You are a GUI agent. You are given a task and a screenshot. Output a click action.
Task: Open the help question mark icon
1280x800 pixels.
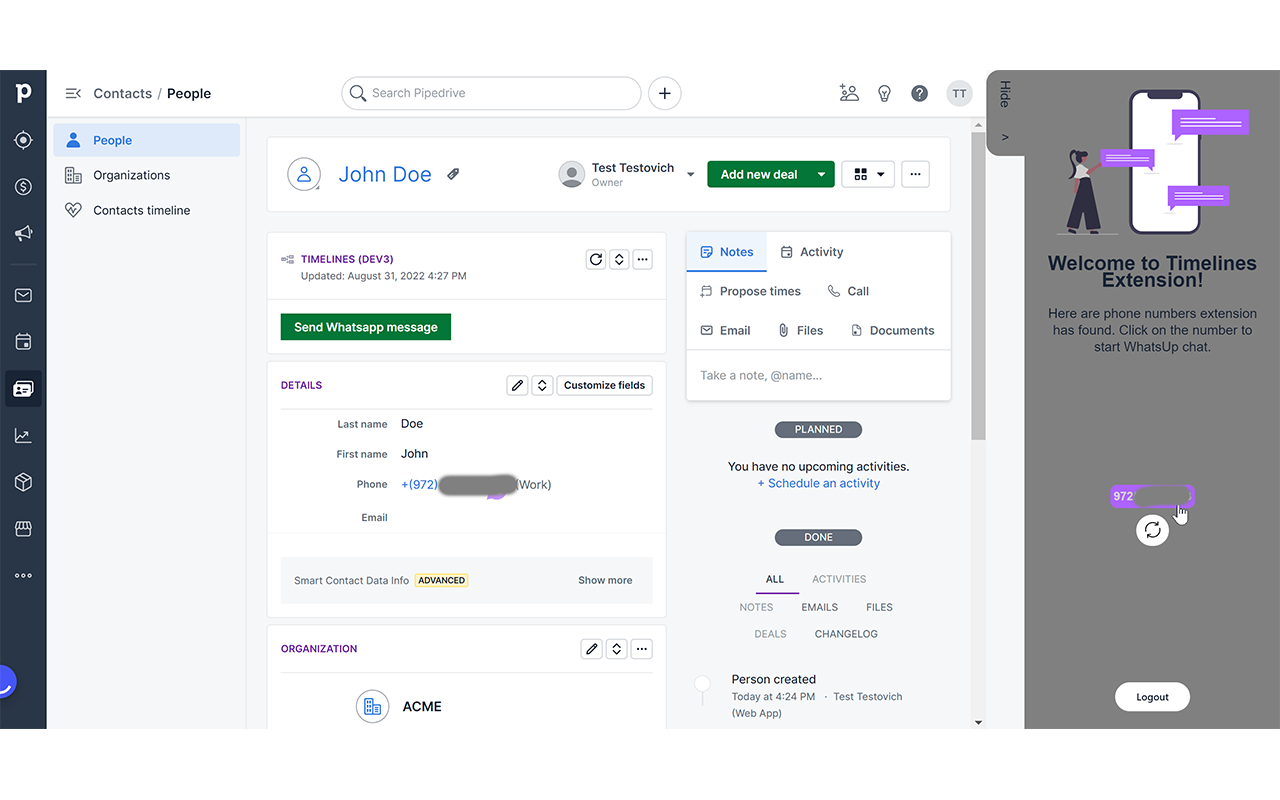coord(919,93)
